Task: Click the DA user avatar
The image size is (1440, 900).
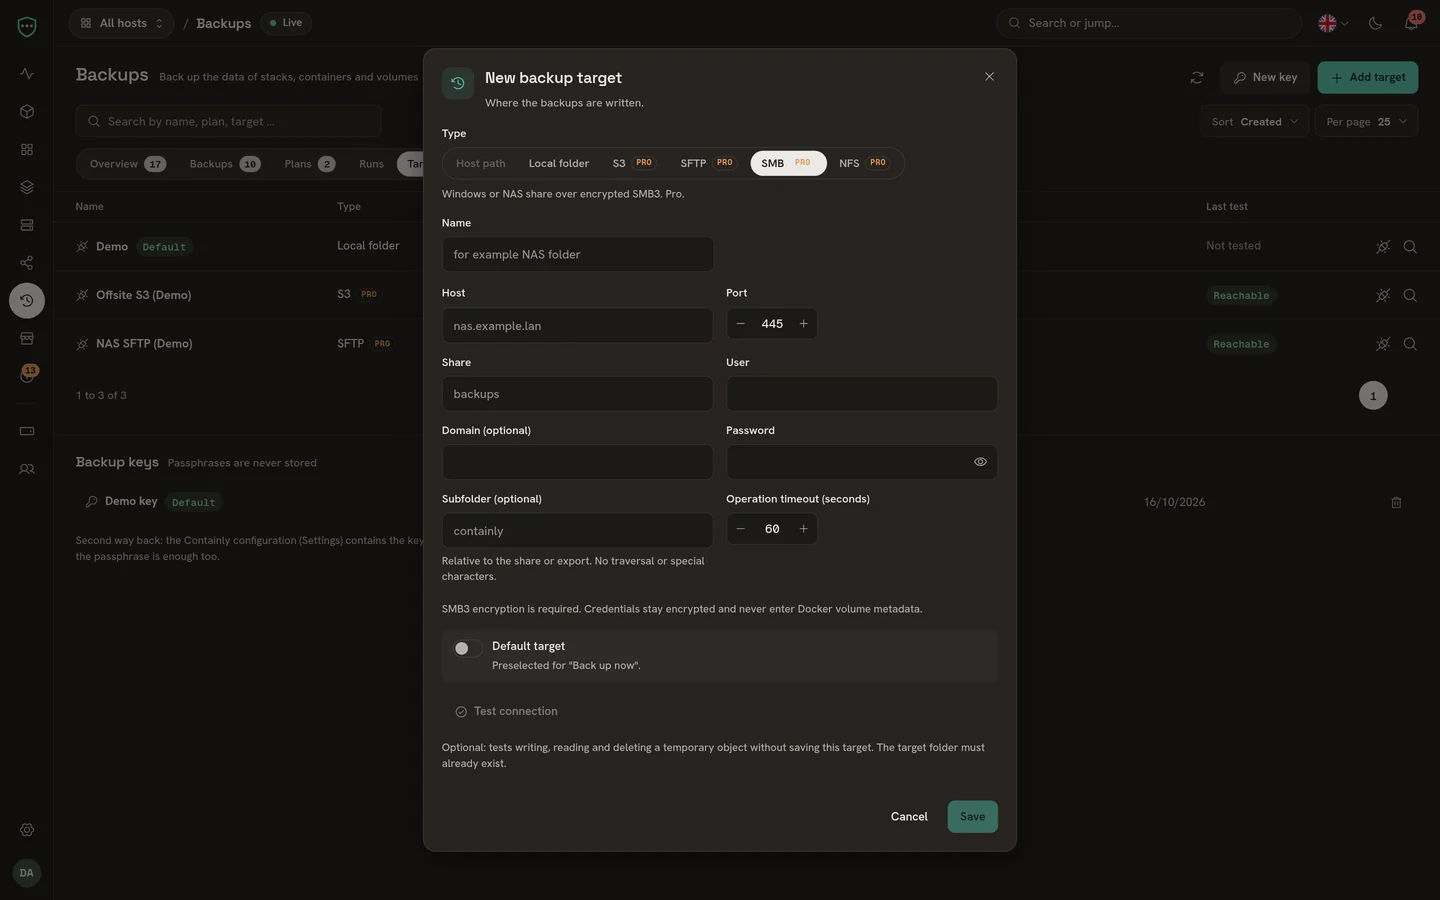Action: click(x=27, y=873)
